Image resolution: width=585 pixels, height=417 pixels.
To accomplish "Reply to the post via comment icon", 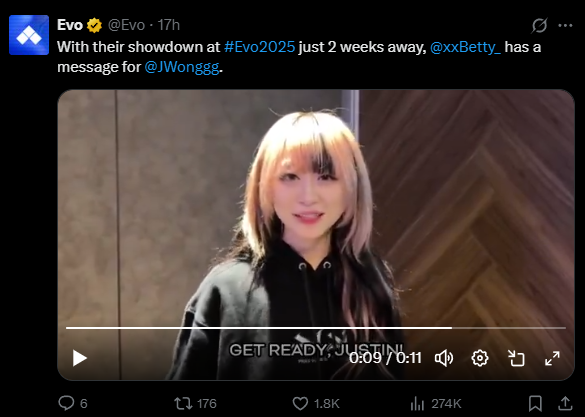I will click(x=66, y=403).
